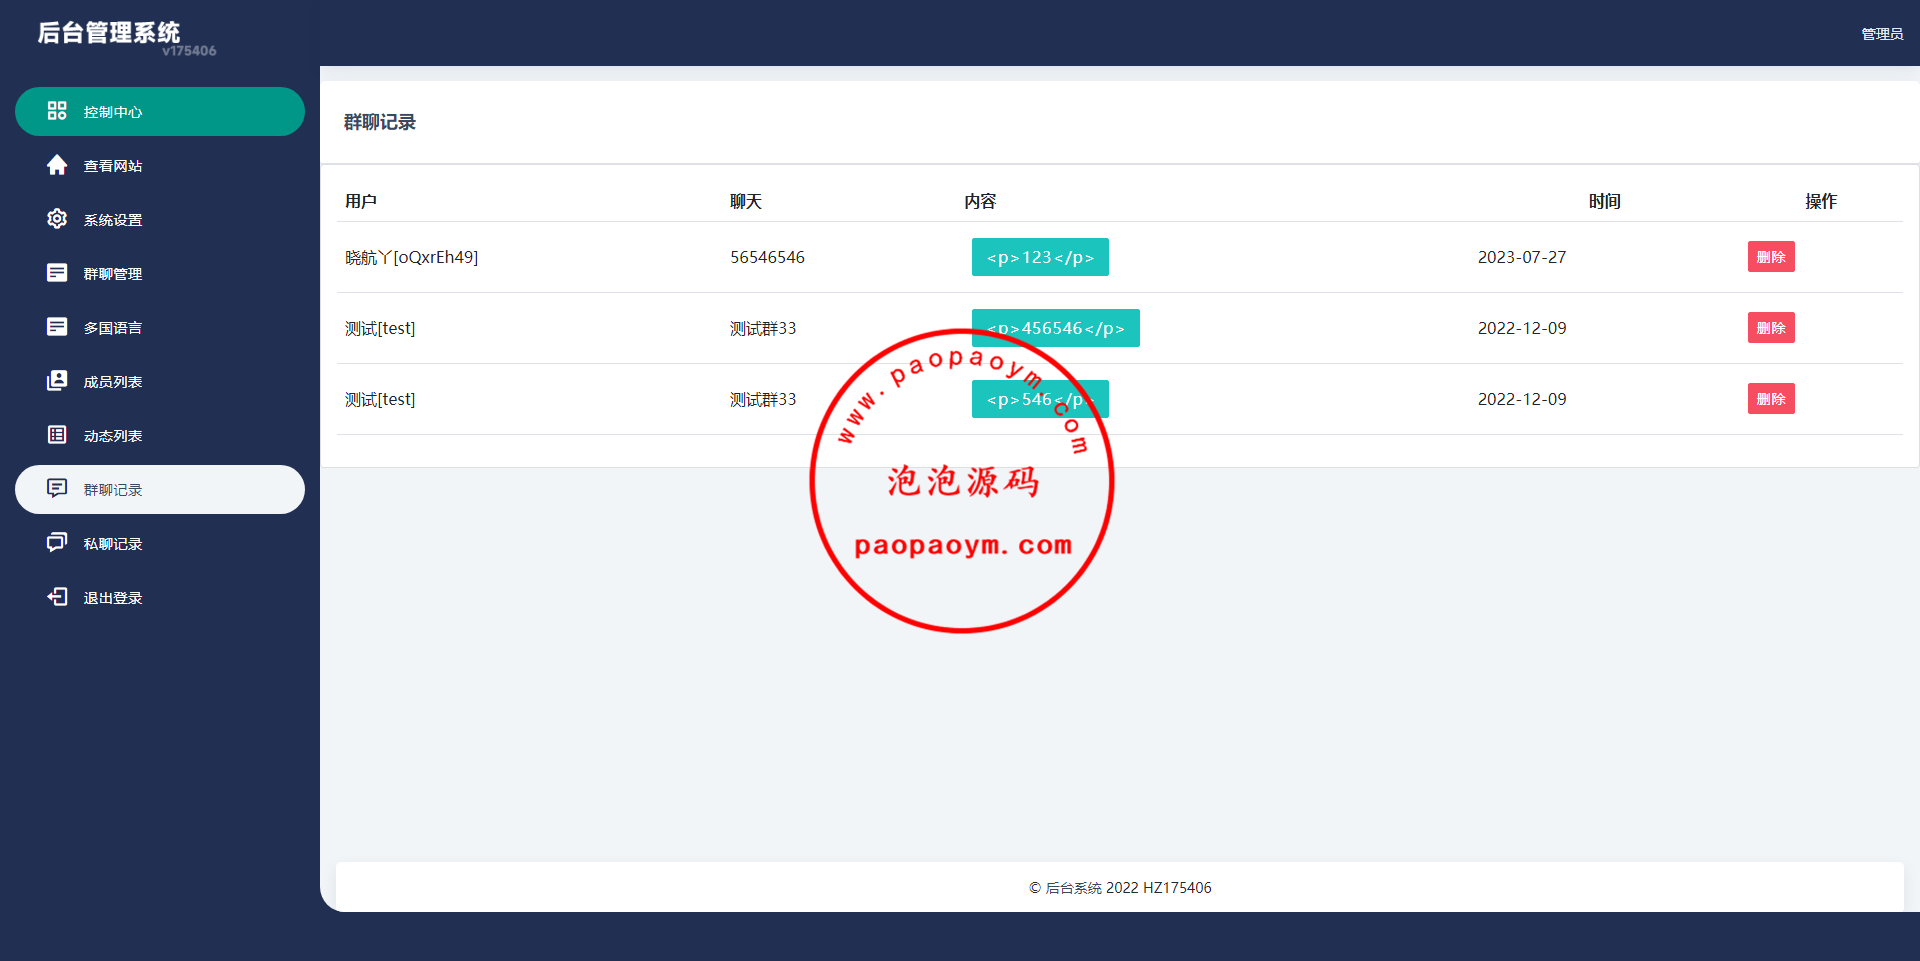Viewport: 1920px width, 961px height.
Task: Click the <p>123</p> content tag
Action: pyautogui.click(x=1040, y=257)
